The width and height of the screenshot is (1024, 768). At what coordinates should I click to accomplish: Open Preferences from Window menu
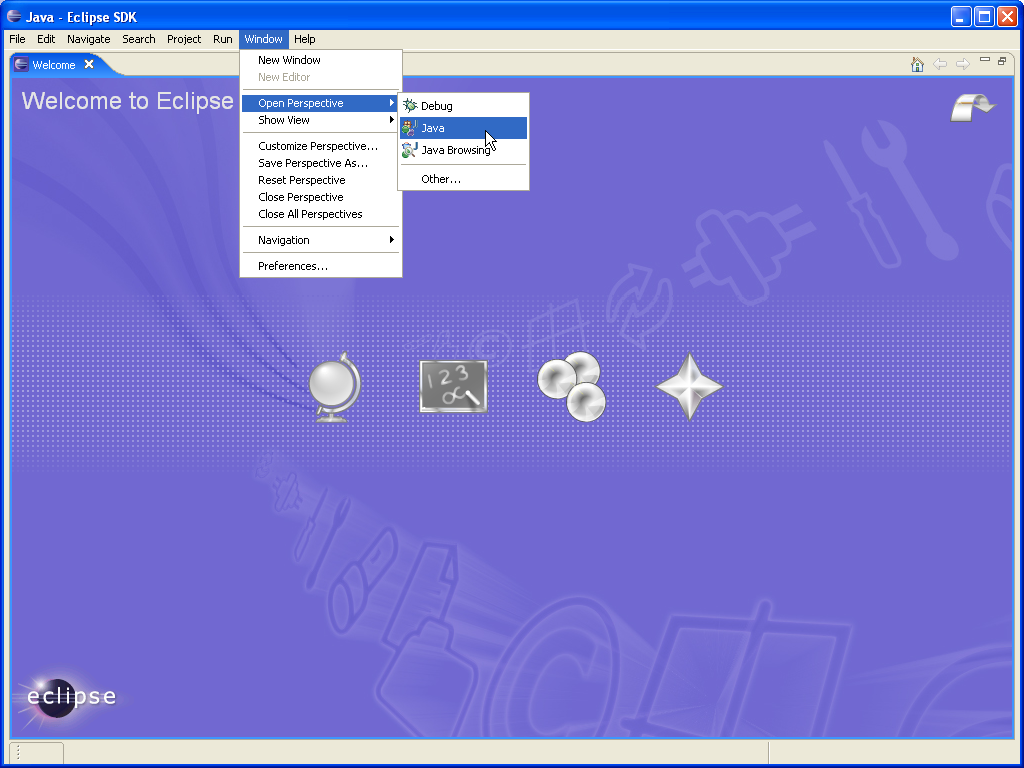[x=293, y=266]
